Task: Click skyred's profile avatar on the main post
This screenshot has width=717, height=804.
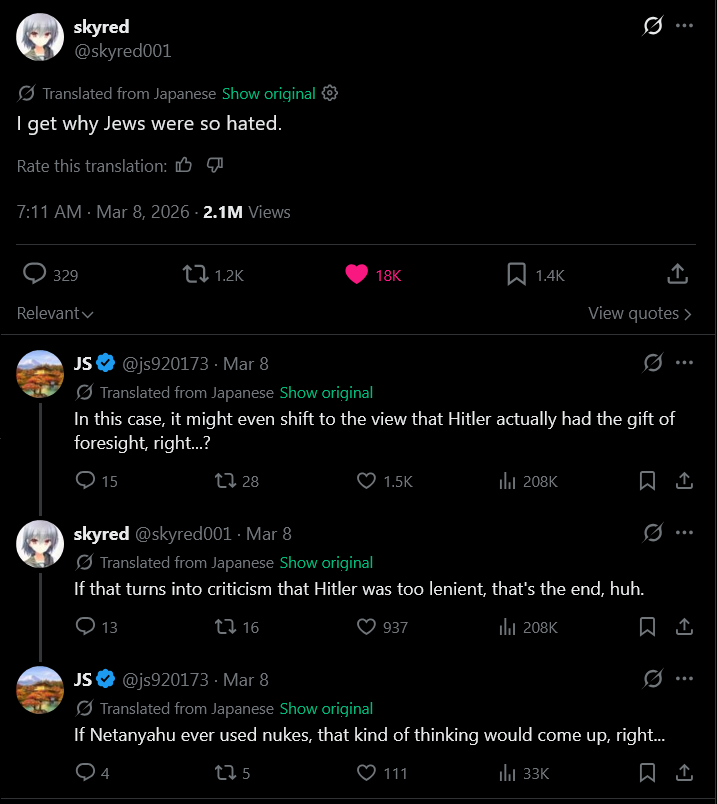Action: [38, 38]
